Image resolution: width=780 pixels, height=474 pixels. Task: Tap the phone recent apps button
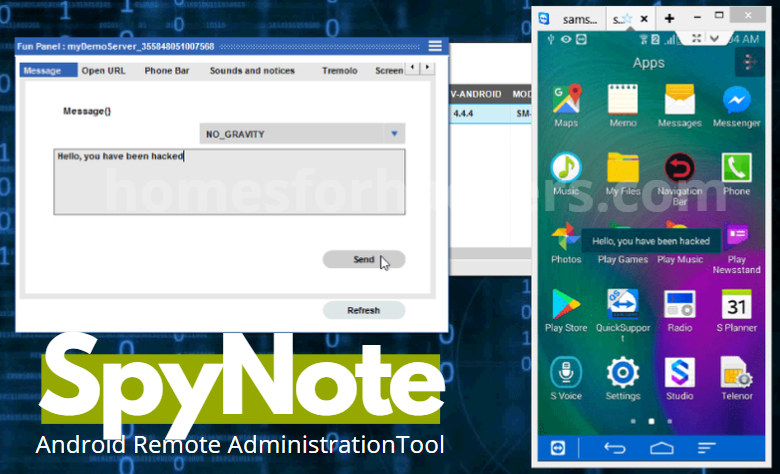[706, 448]
